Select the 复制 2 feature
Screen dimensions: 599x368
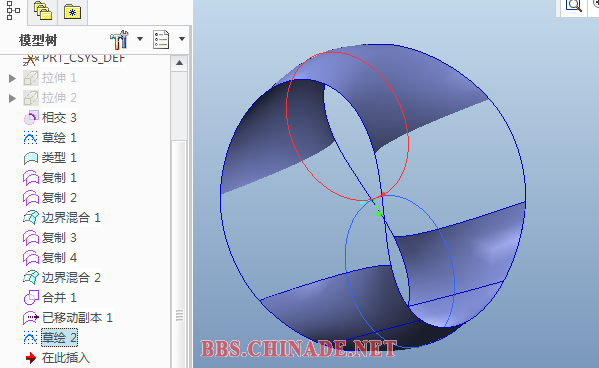(x=59, y=198)
